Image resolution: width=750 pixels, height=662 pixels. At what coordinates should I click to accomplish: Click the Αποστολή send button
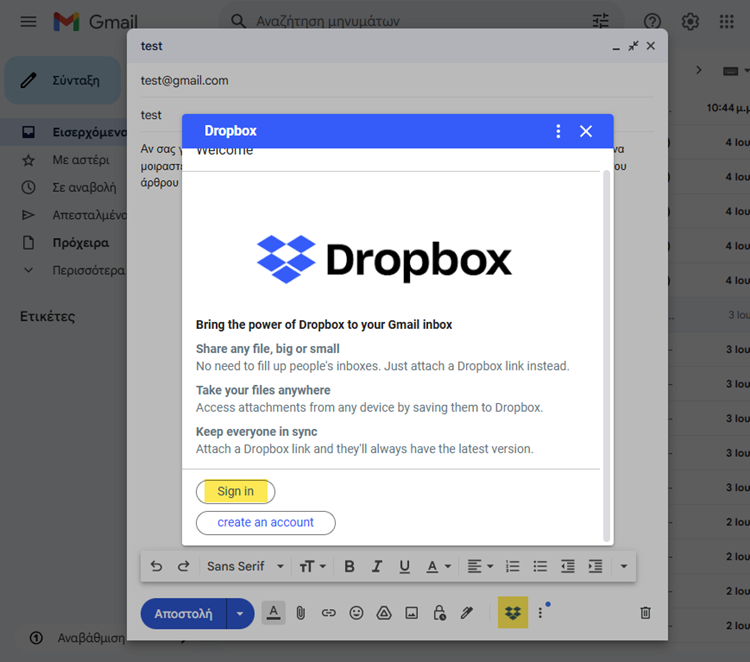(x=183, y=614)
